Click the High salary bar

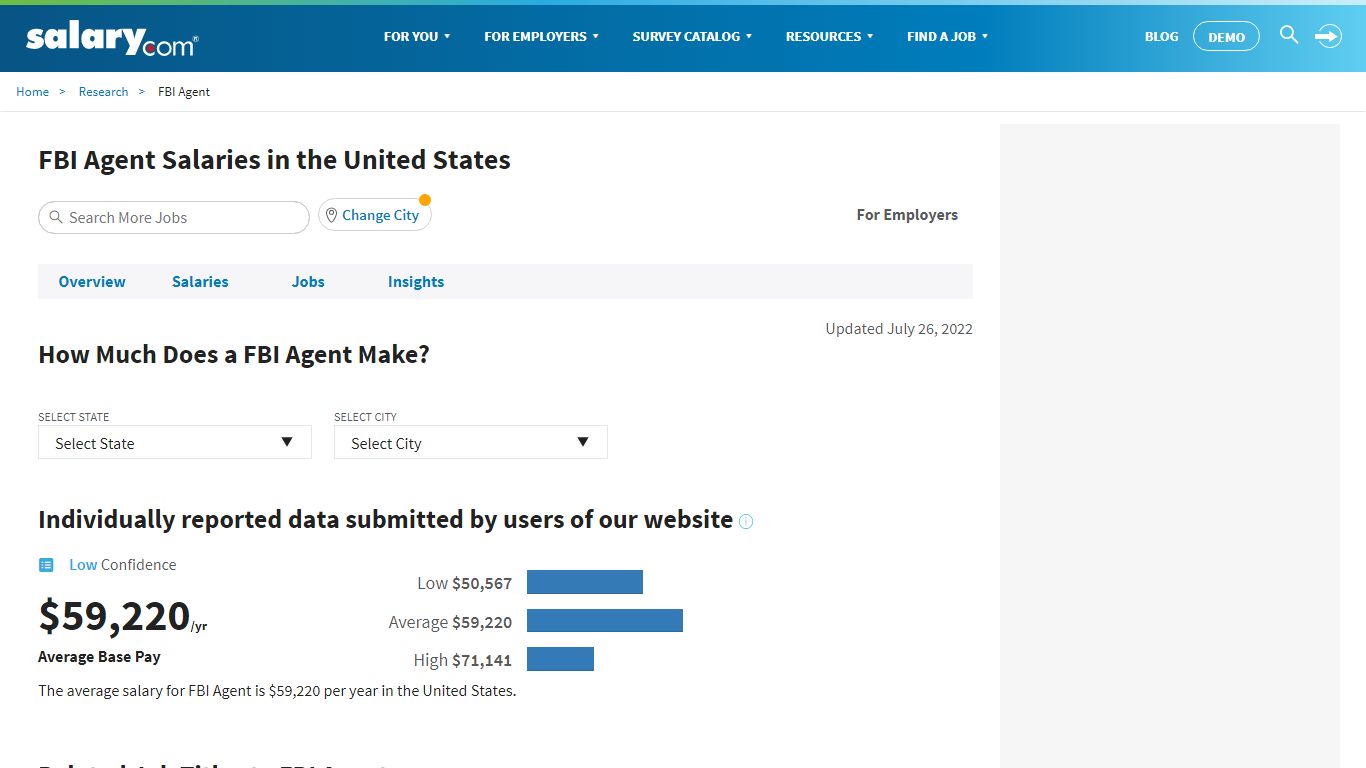tap(560, 659)
